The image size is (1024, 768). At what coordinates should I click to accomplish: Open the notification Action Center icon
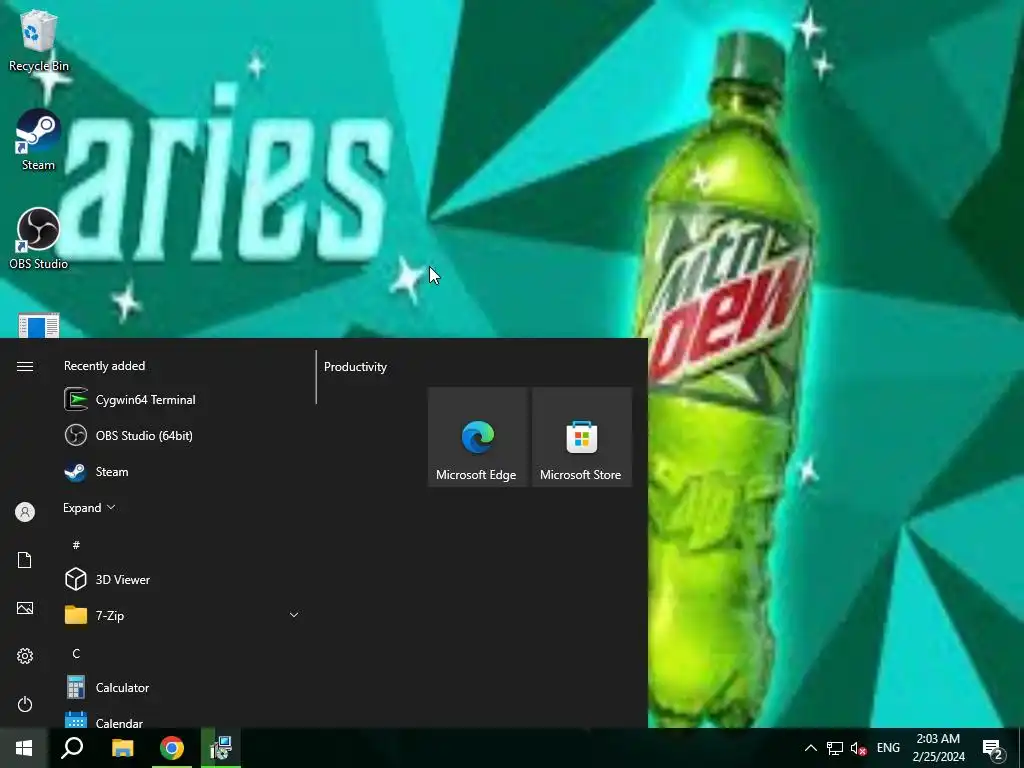[993, 748]
